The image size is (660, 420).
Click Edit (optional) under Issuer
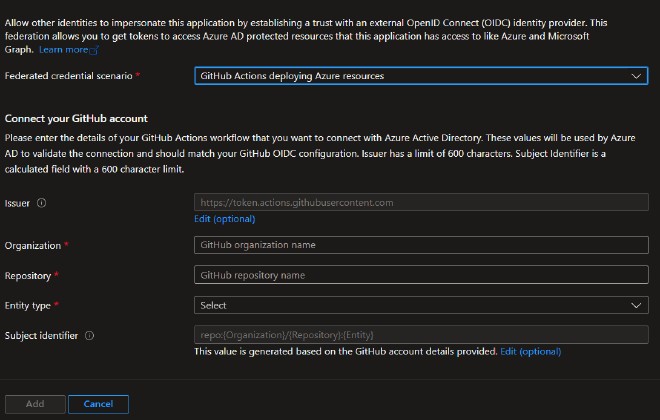click(224, 219)
